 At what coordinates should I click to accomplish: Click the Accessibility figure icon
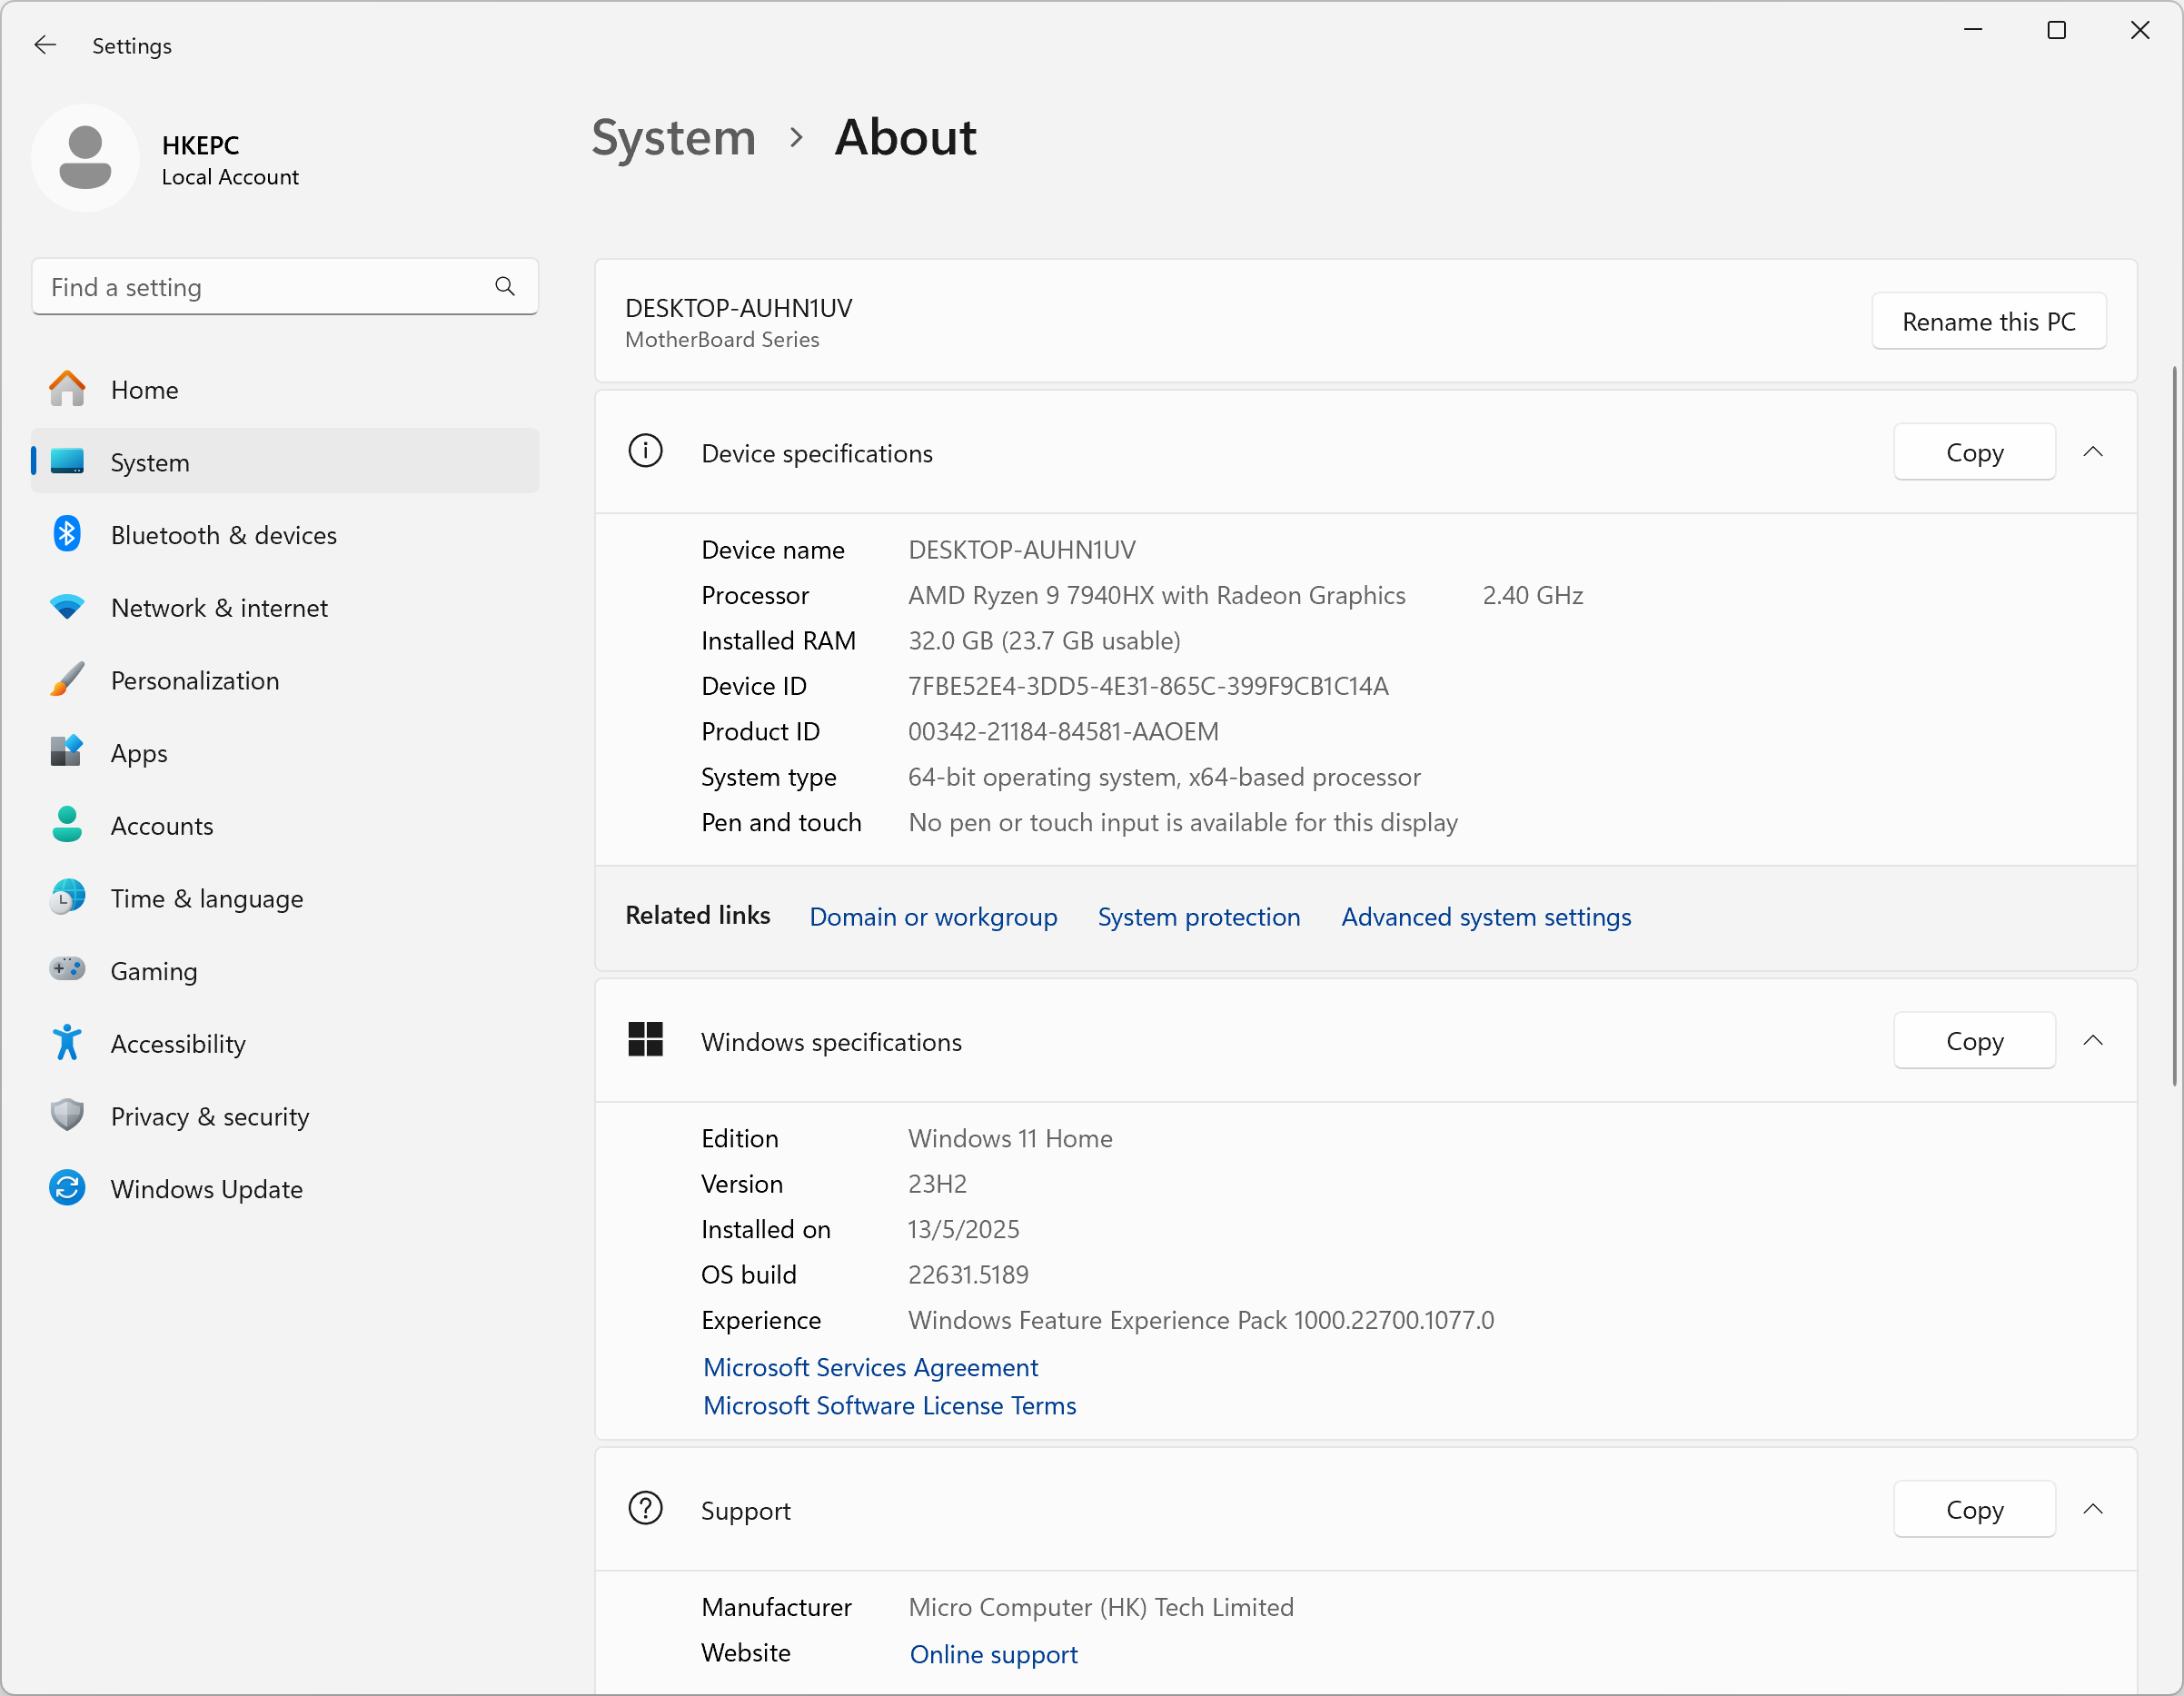(67, 1043)
